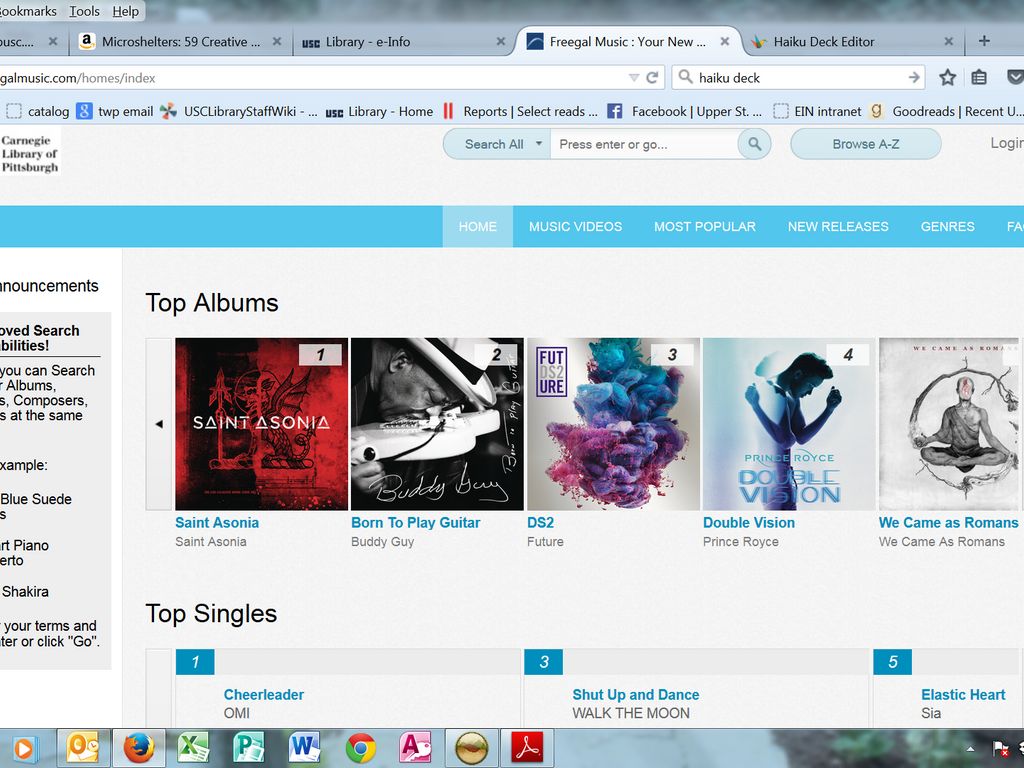1024x768 pixels.
Task: Click the go arrow in Firefox search box
Action: tap(913, 77)
